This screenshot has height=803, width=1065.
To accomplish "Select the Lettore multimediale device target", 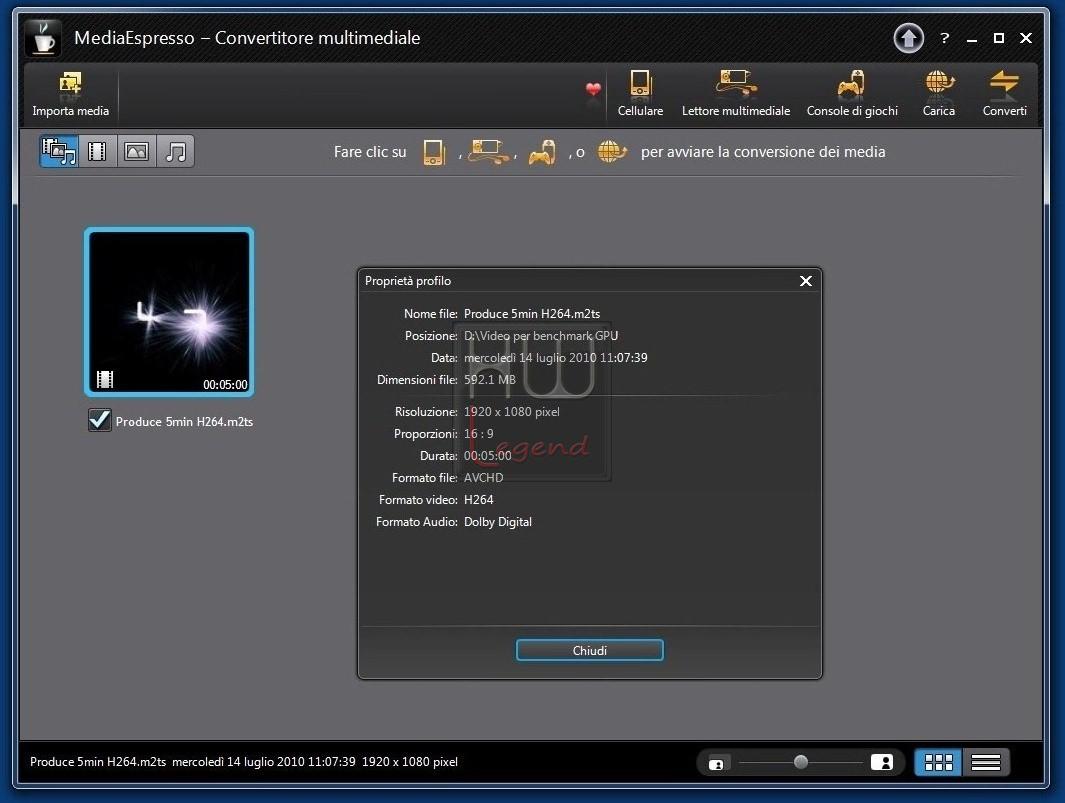I will click(x=736, y=94).
